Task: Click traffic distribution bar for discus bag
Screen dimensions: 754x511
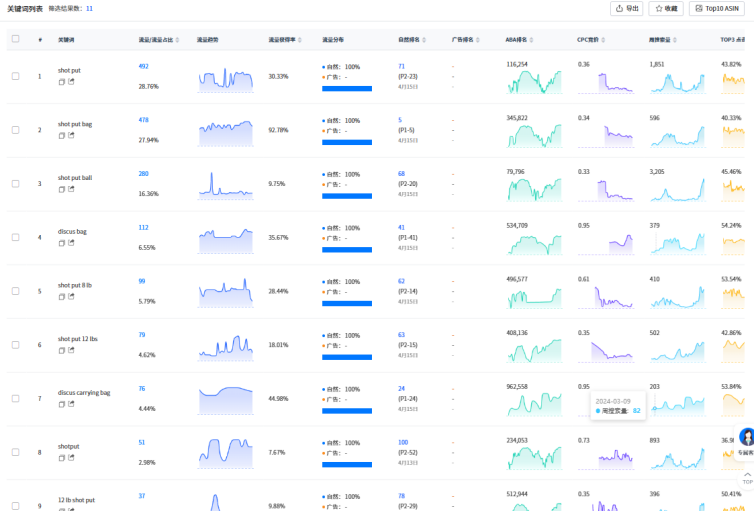Action: [x=347, y=249]
